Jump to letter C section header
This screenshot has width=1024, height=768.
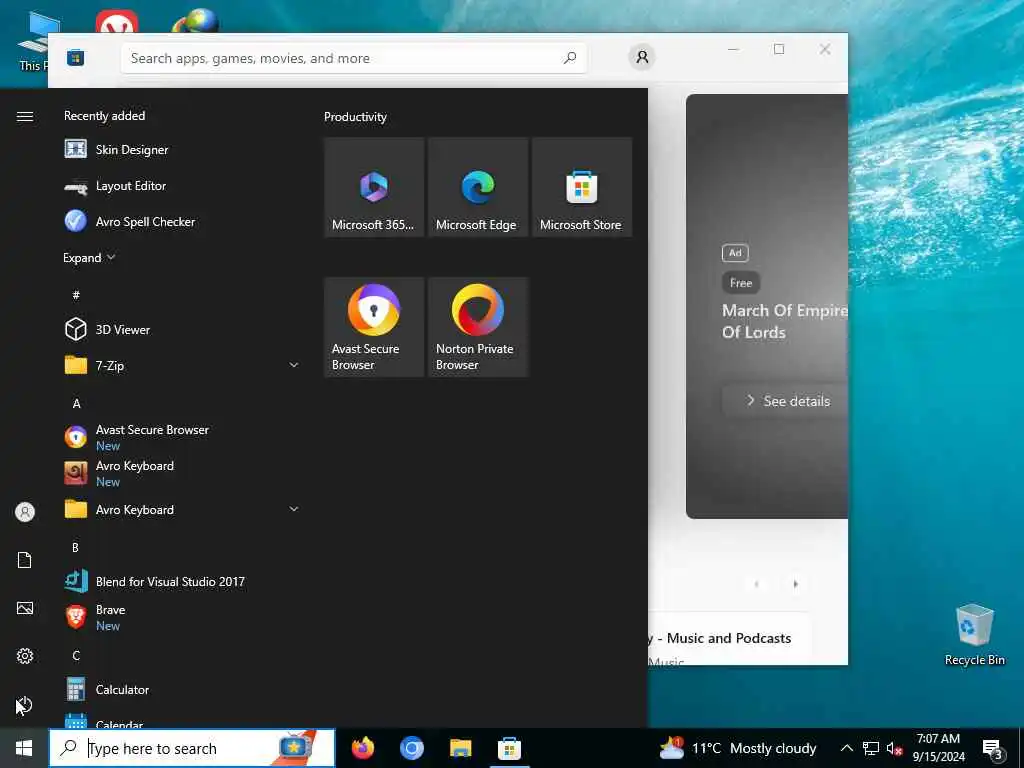pyautogui.click(x=76, y=656)
